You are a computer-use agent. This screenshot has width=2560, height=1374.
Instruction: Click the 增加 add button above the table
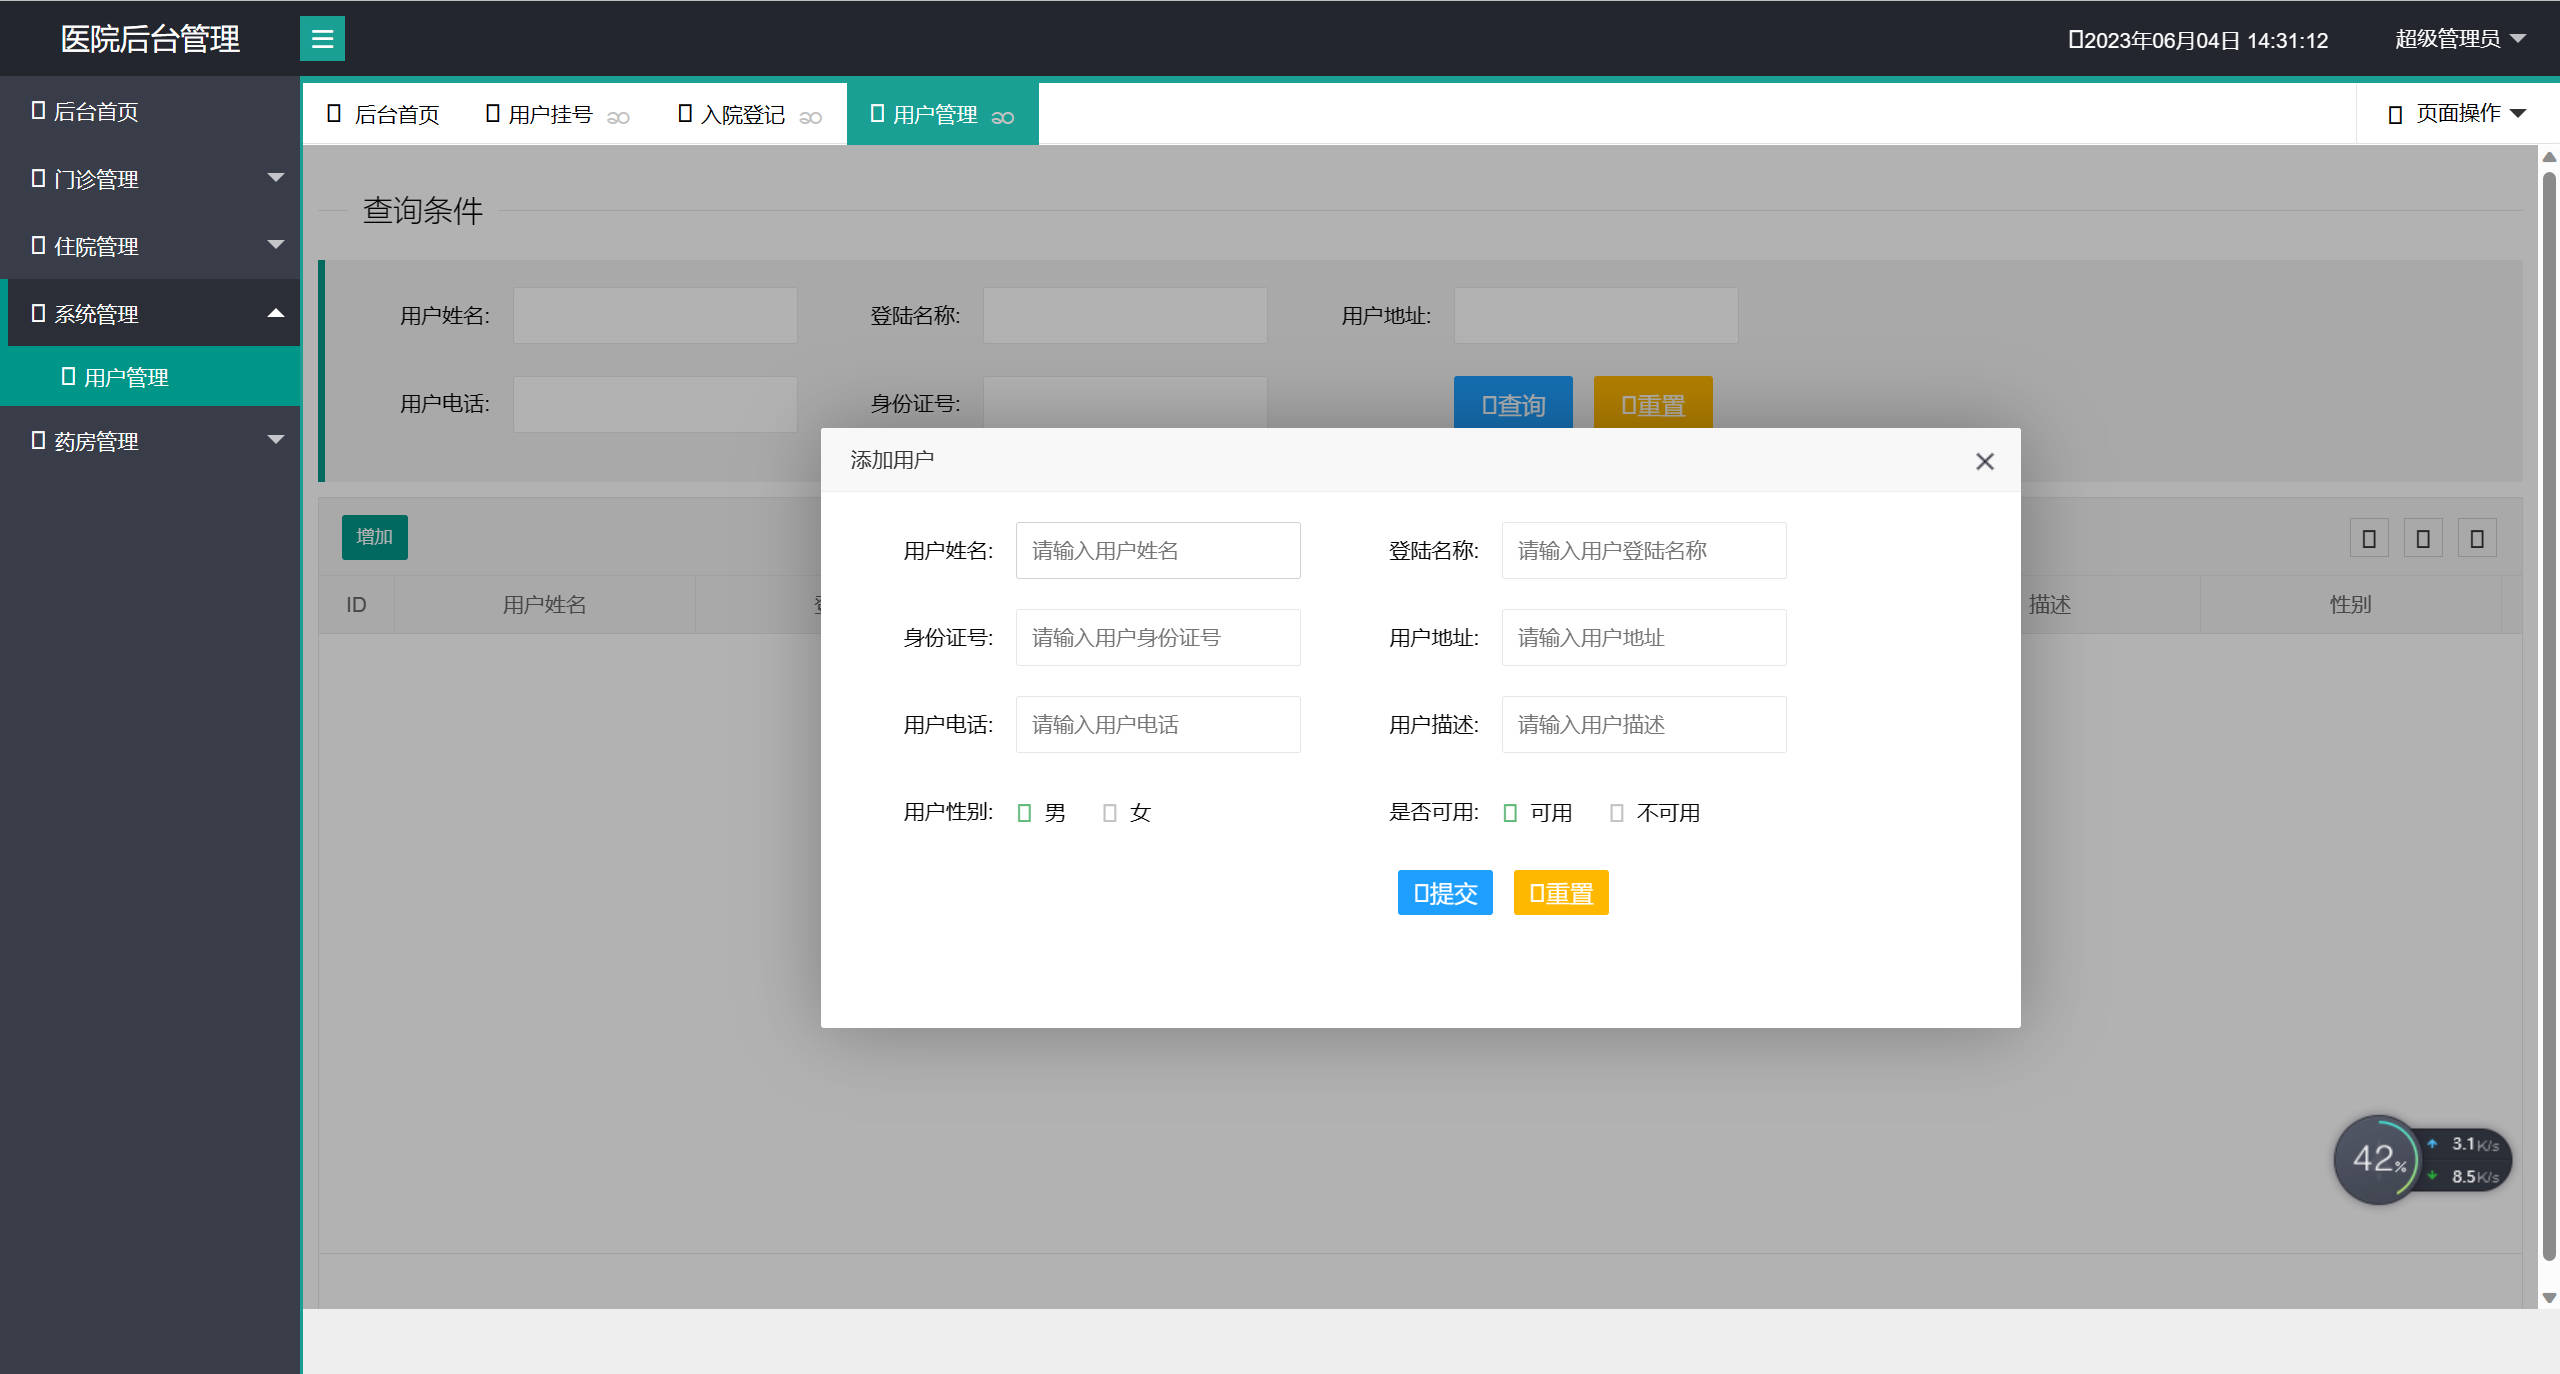coord(373,537)
